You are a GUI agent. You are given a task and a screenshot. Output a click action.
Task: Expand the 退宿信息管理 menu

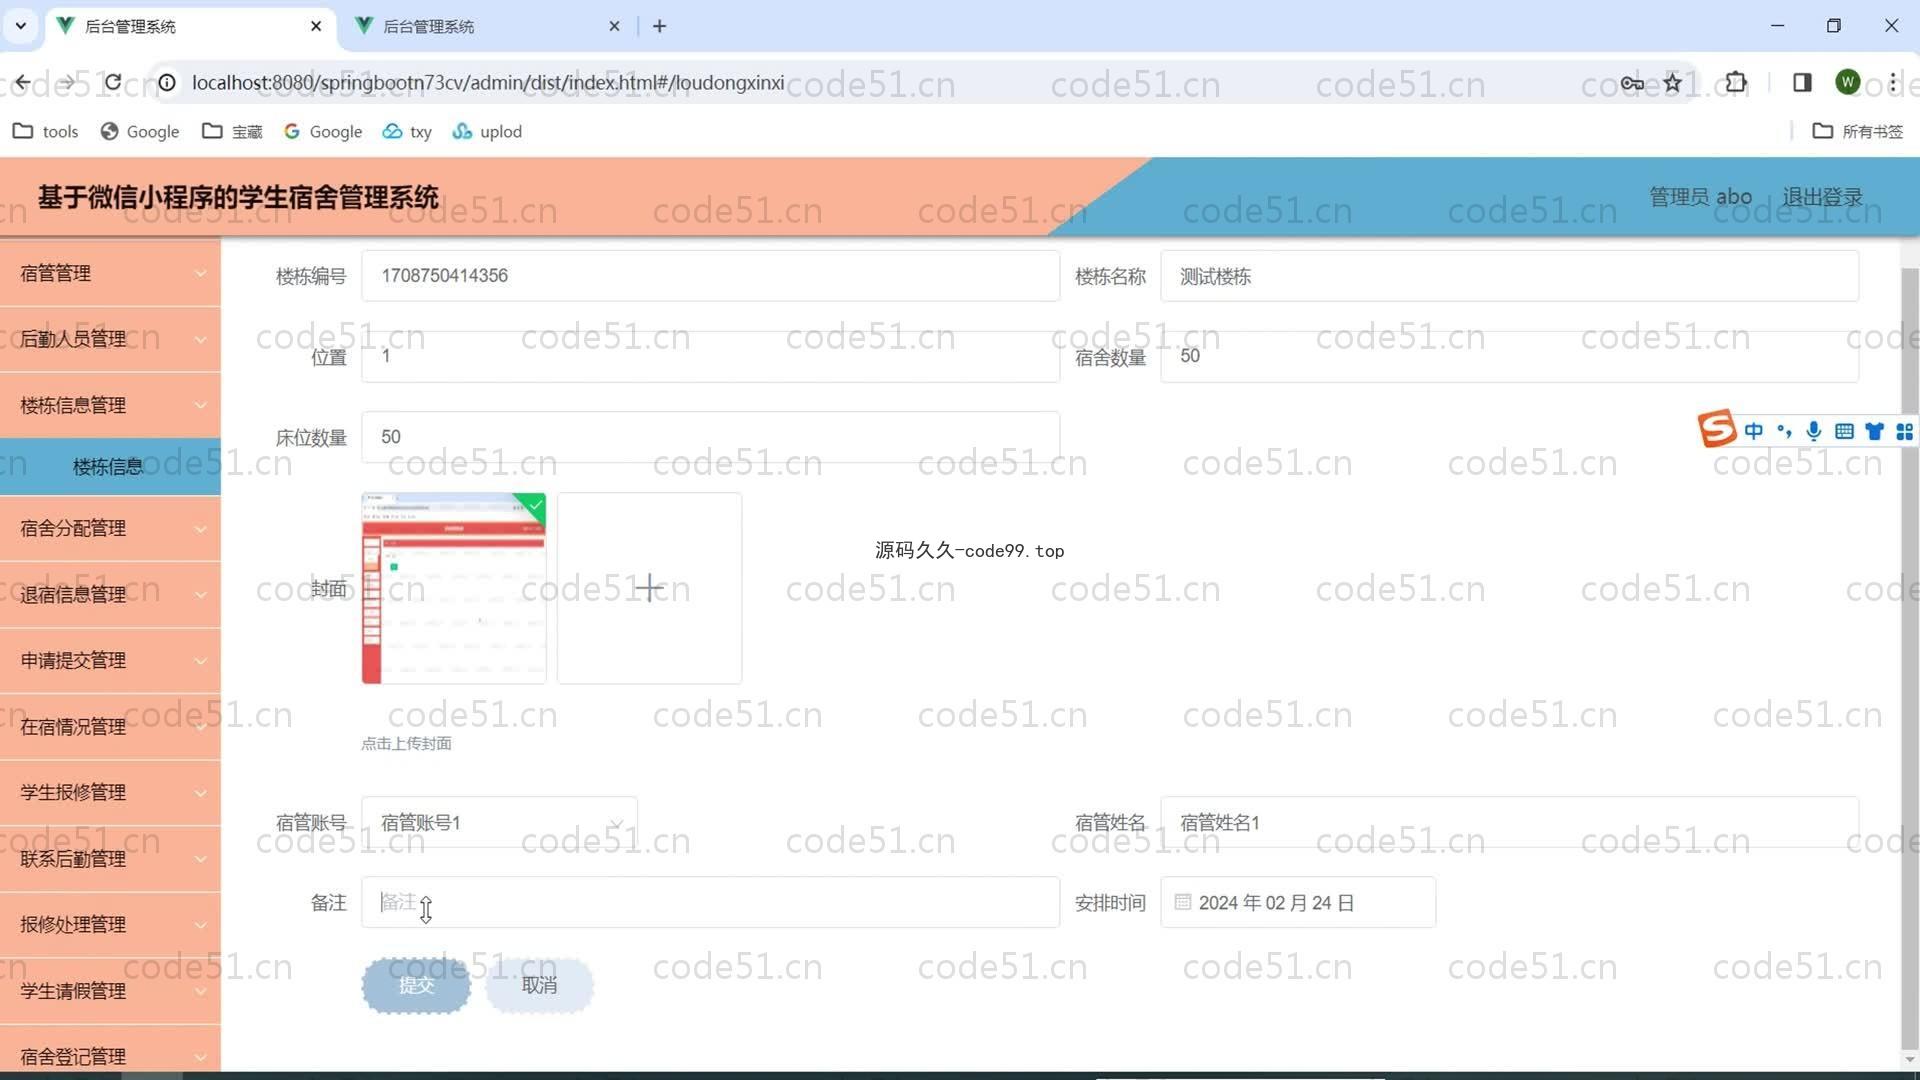[x=110, y=594]
